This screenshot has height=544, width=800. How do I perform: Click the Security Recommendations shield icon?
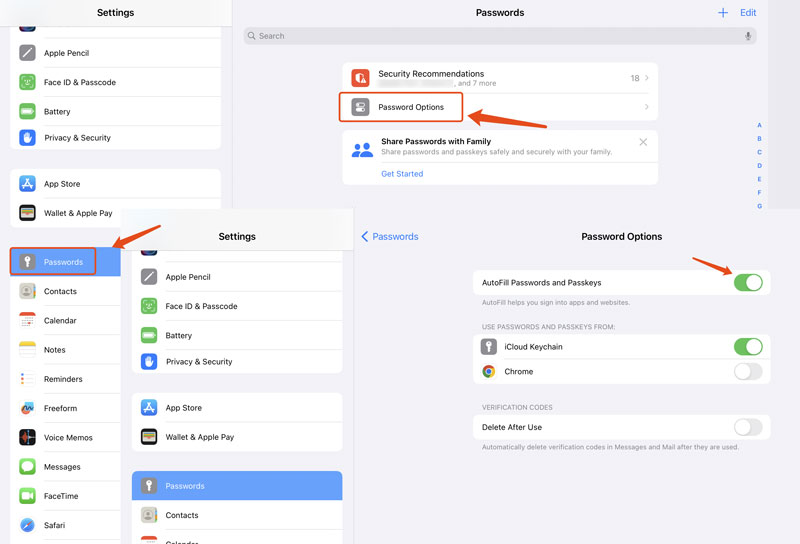(x=360, y=78)
